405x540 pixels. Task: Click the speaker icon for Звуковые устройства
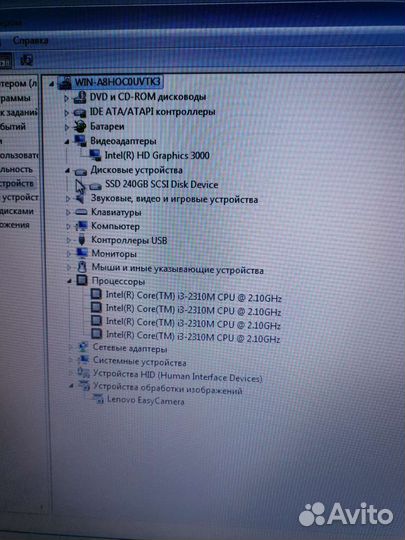[81, 198]
